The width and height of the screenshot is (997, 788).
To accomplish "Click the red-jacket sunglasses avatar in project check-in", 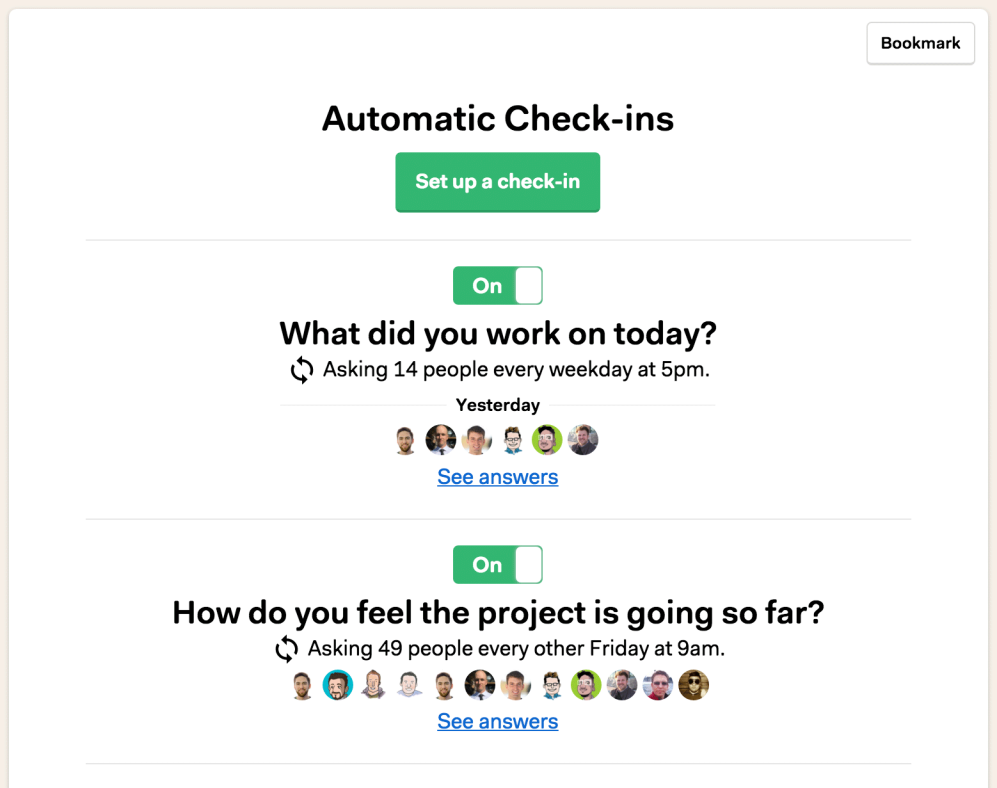I will point(658,685).
